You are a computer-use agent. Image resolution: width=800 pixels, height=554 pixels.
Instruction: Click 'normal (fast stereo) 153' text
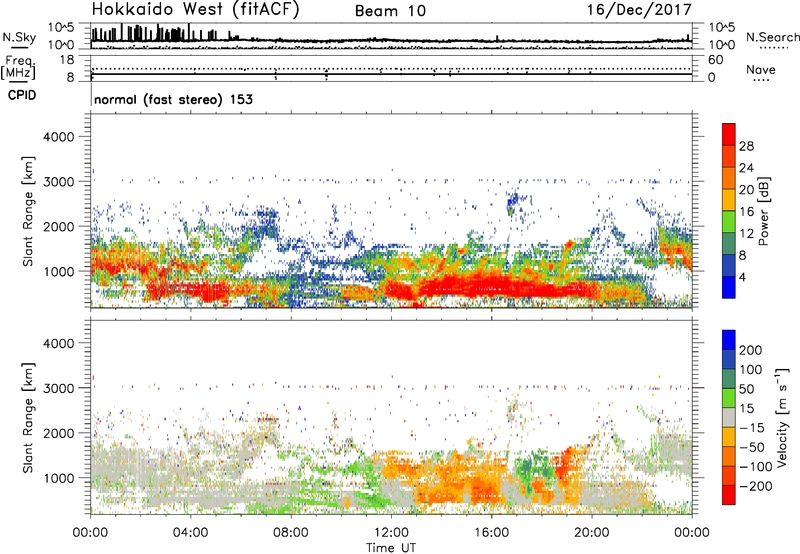[x=173, y=99]
